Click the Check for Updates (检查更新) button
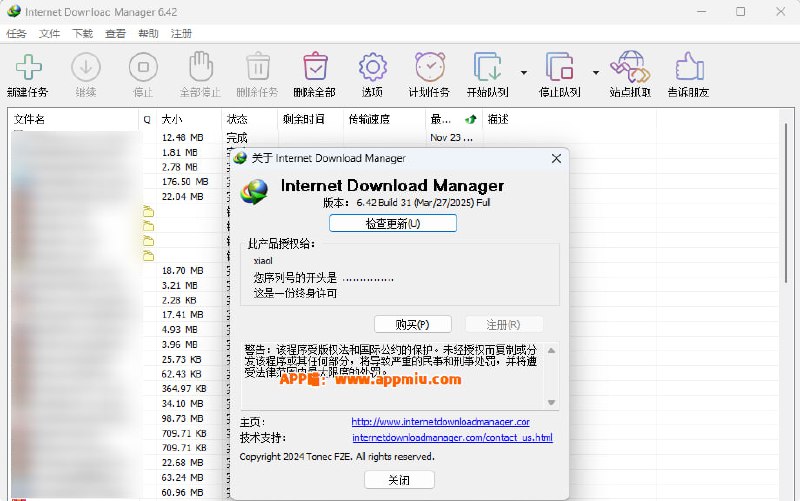 tap(393, 223)
